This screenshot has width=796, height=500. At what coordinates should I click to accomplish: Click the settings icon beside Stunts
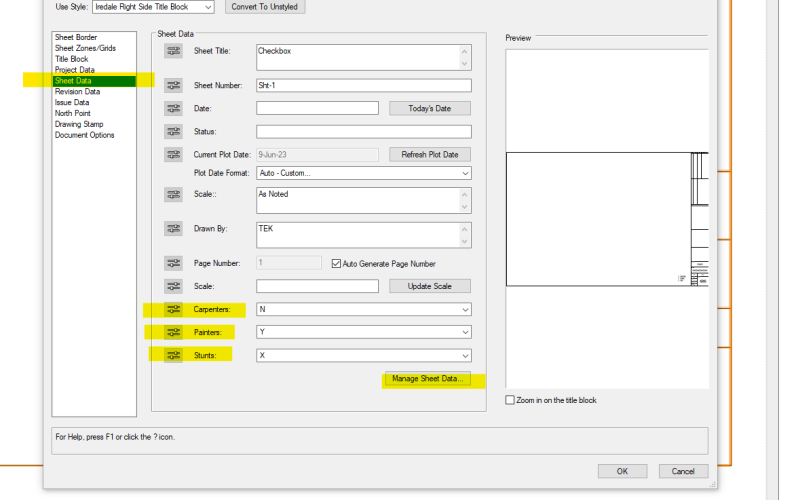point(174,355)
